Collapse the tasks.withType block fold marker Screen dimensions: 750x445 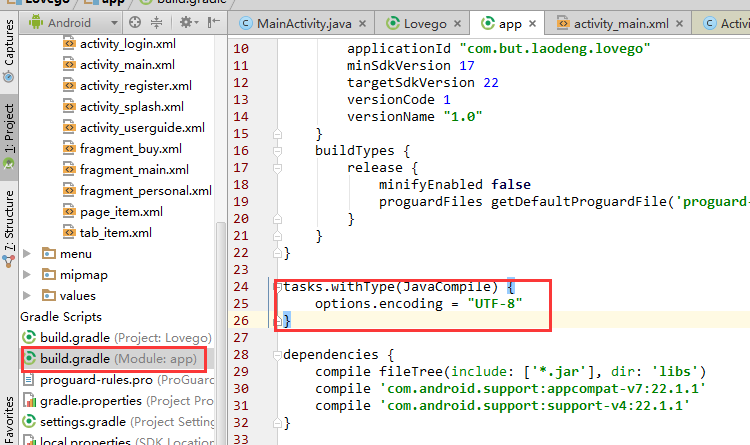277,287
